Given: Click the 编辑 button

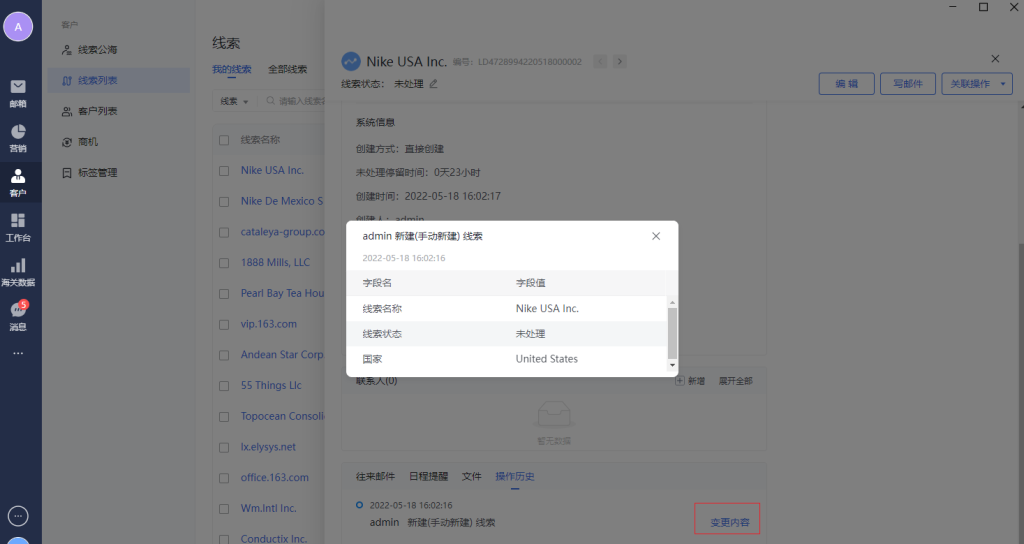Looking at the screenshot, I should point(846,84).
